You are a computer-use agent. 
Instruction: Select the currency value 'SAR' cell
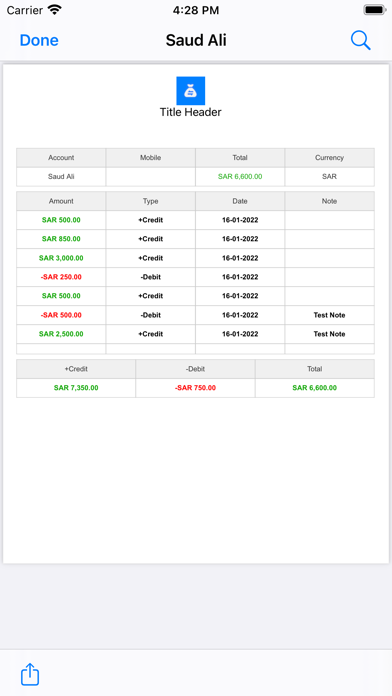(x=329, y=177)
